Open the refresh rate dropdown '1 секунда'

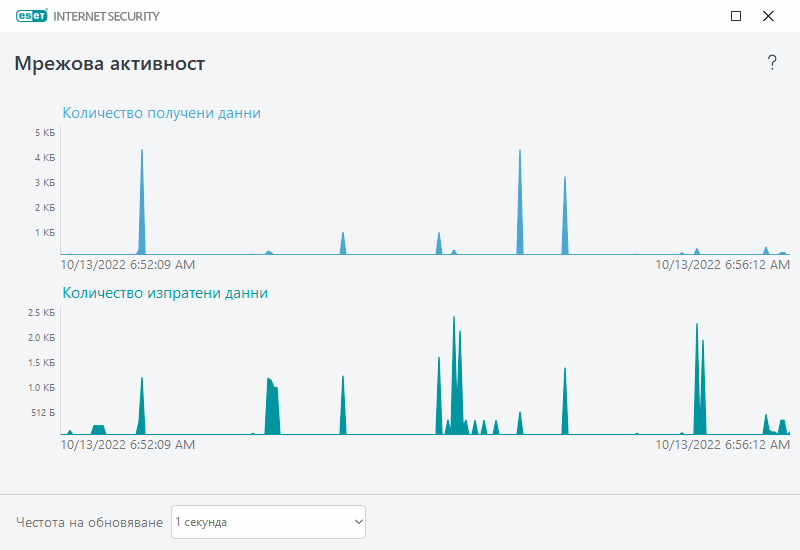pos(268,522)
